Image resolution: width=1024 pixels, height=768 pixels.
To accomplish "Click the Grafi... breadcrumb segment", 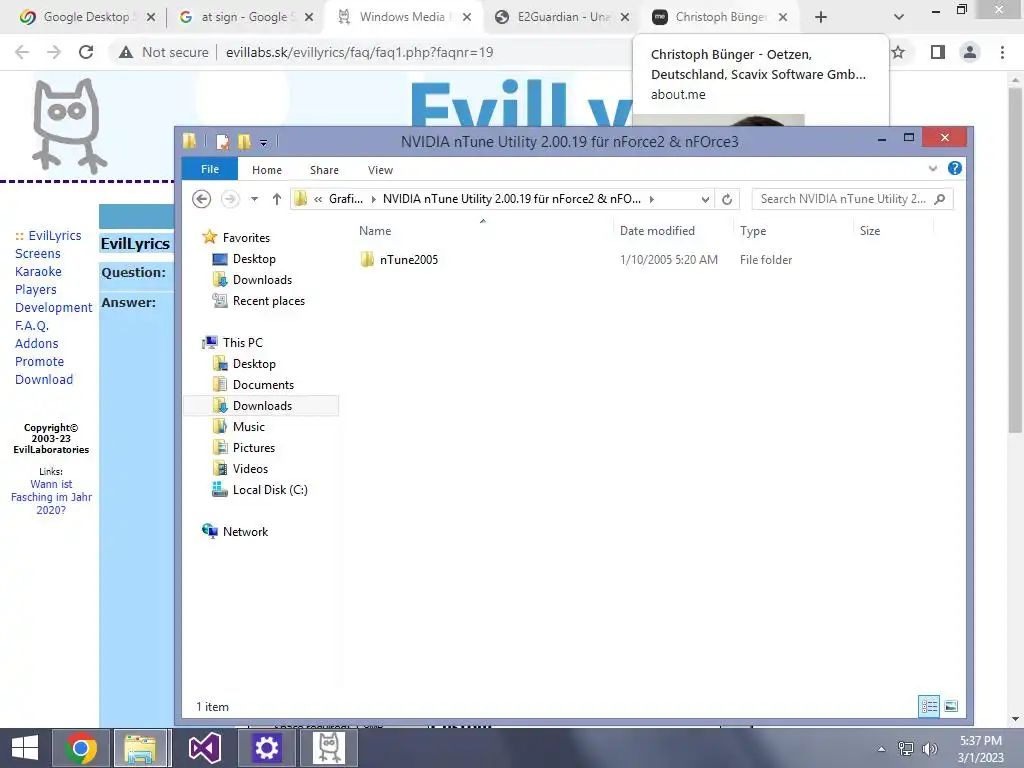I will [x=345, y=199].
